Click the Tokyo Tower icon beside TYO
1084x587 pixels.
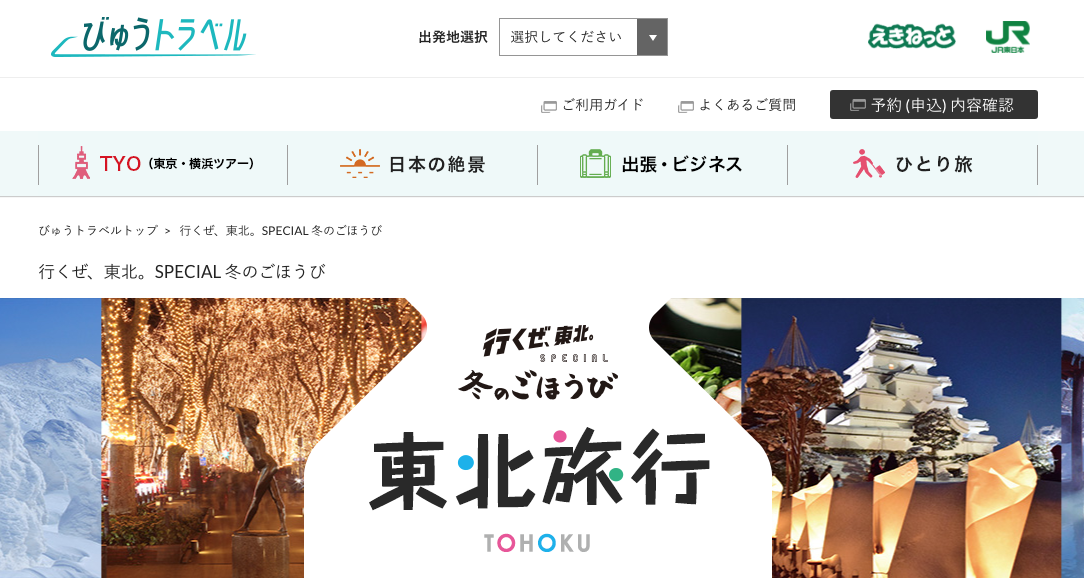pyautogui.click(x=81, y=163)
